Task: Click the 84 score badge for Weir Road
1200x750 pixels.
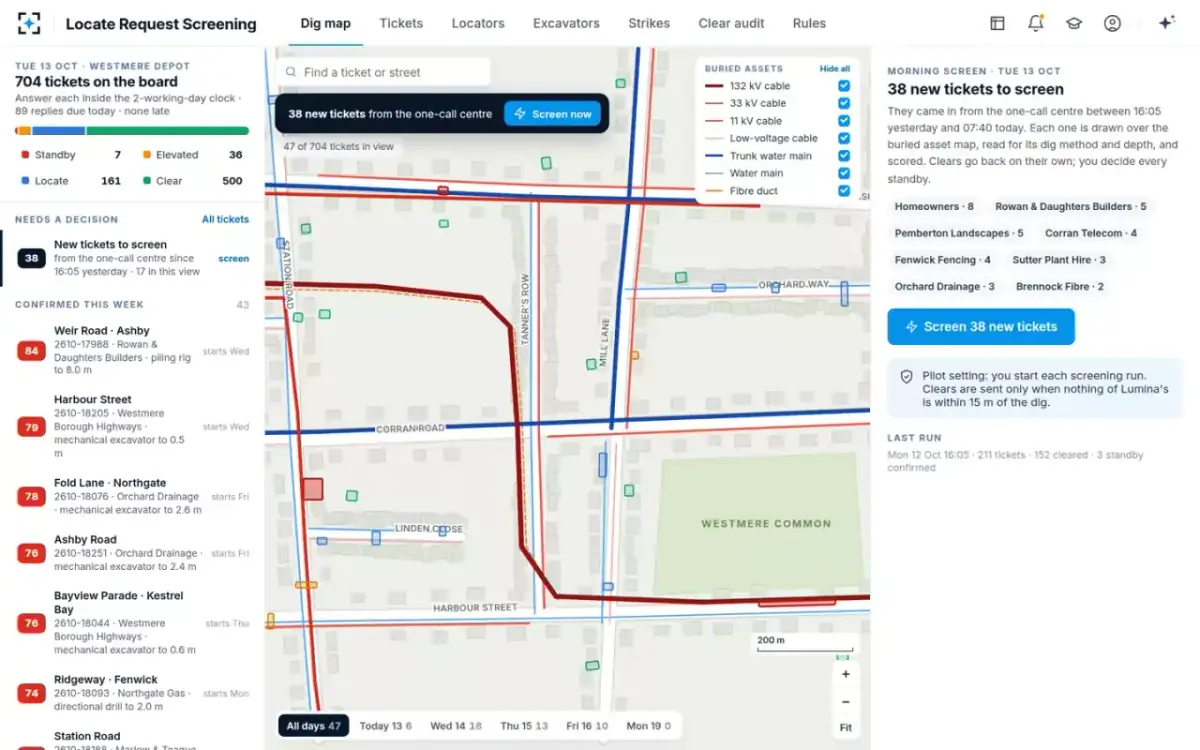Action: coord(32,351)
